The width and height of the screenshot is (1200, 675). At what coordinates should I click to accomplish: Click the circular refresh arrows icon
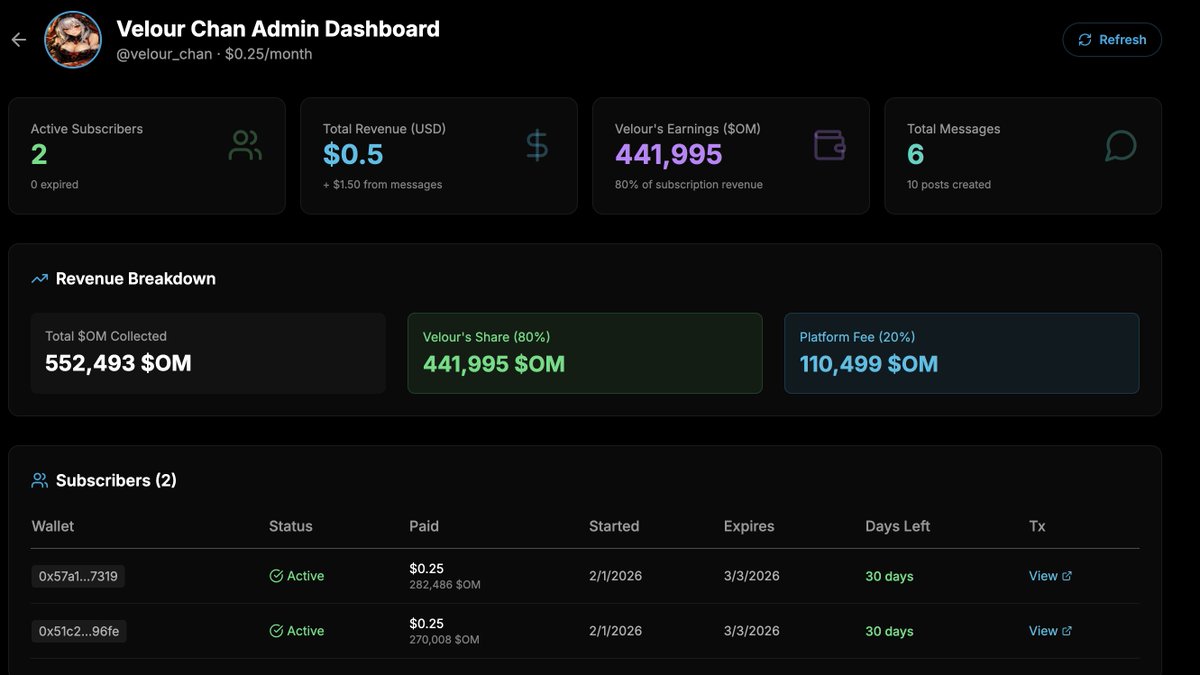(x=1084, y=39)
